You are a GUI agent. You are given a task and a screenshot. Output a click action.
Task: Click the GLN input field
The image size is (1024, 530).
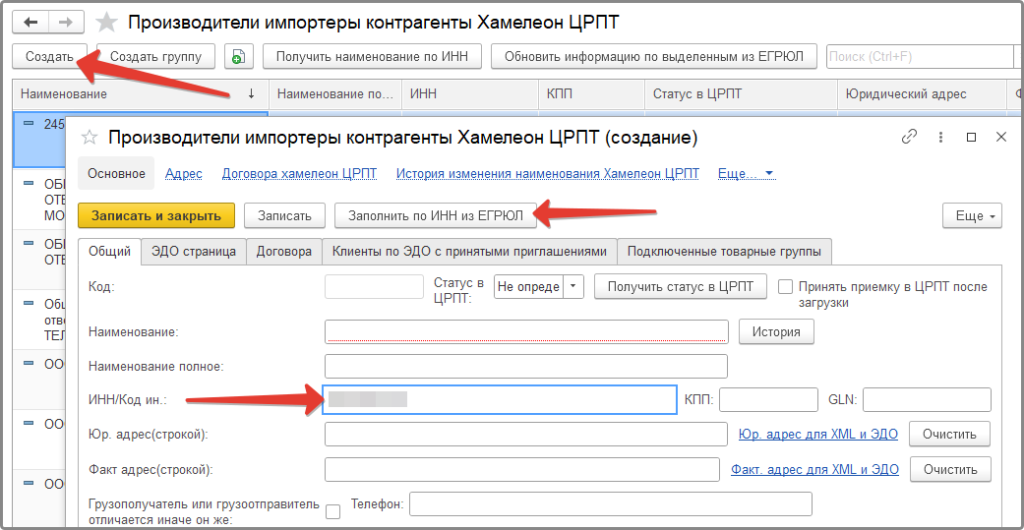(927, 399)
